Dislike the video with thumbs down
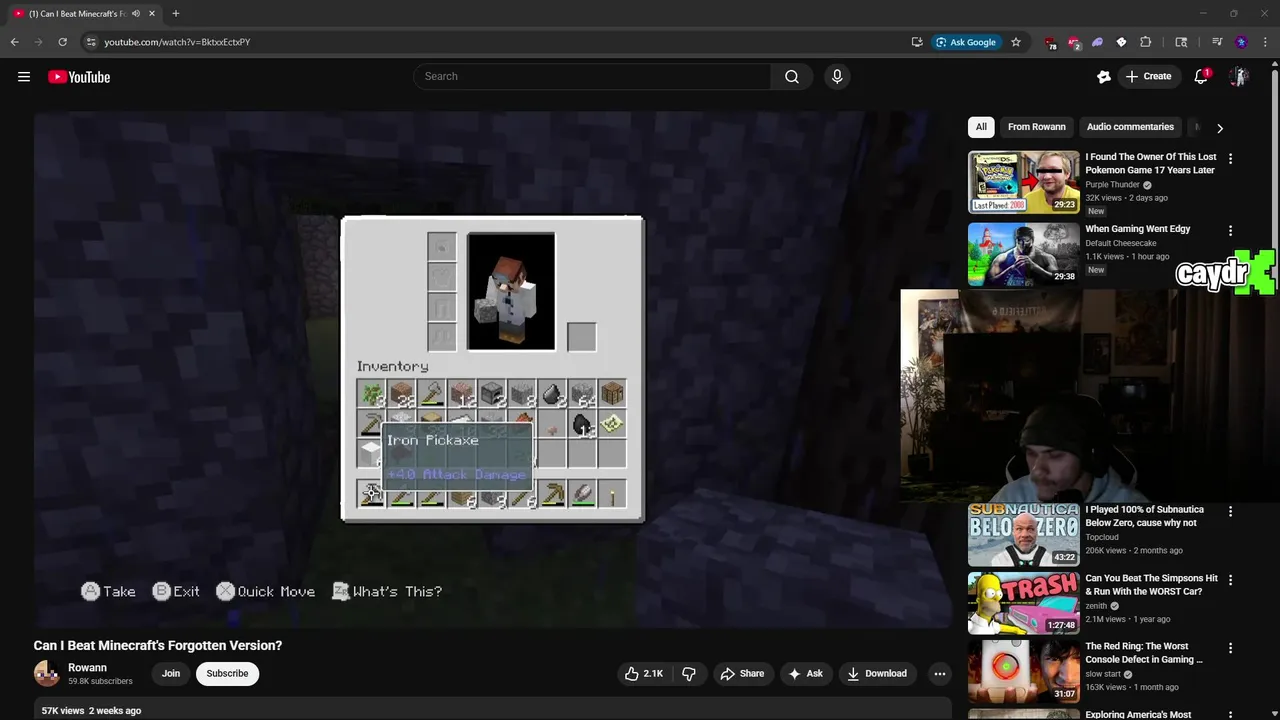Screen dimensions: 1280x720 (689, 674)
